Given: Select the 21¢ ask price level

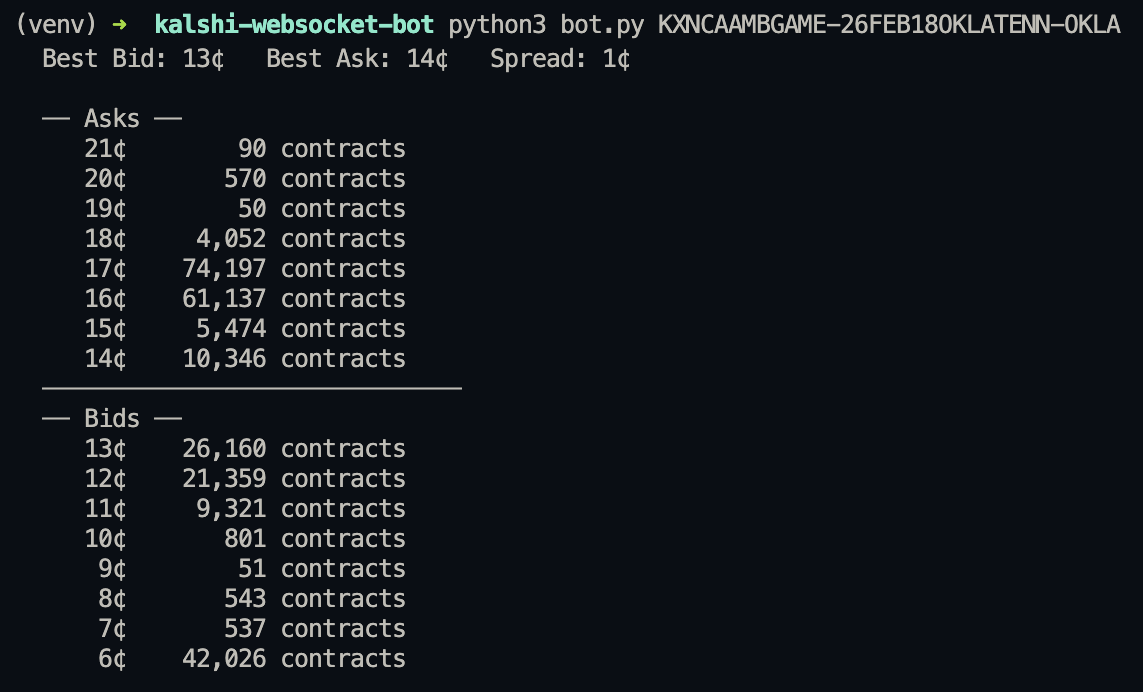Looking at the screenshot, I should tap(105, 148).
